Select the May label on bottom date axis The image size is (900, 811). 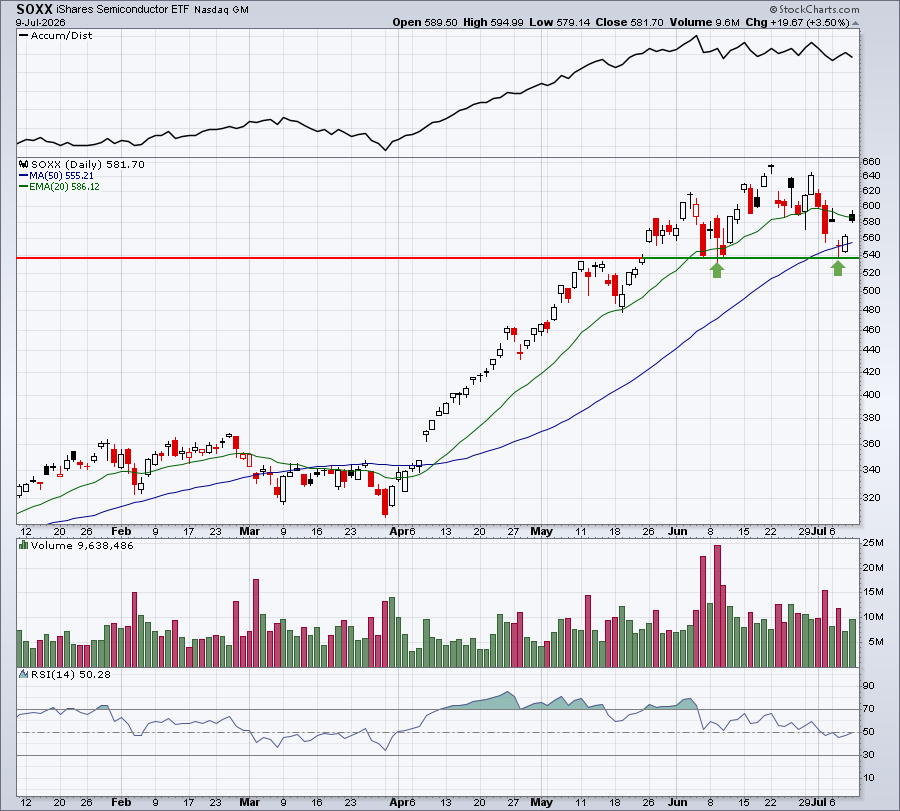coord(541,802)
